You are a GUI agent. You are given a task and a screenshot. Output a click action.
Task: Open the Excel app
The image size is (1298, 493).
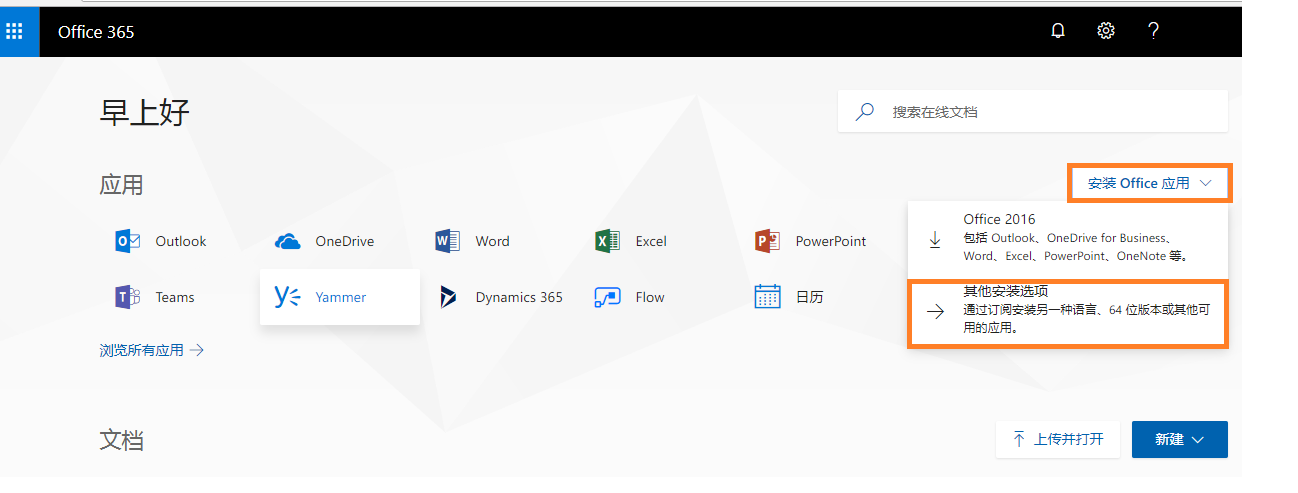tap(632, 241)
